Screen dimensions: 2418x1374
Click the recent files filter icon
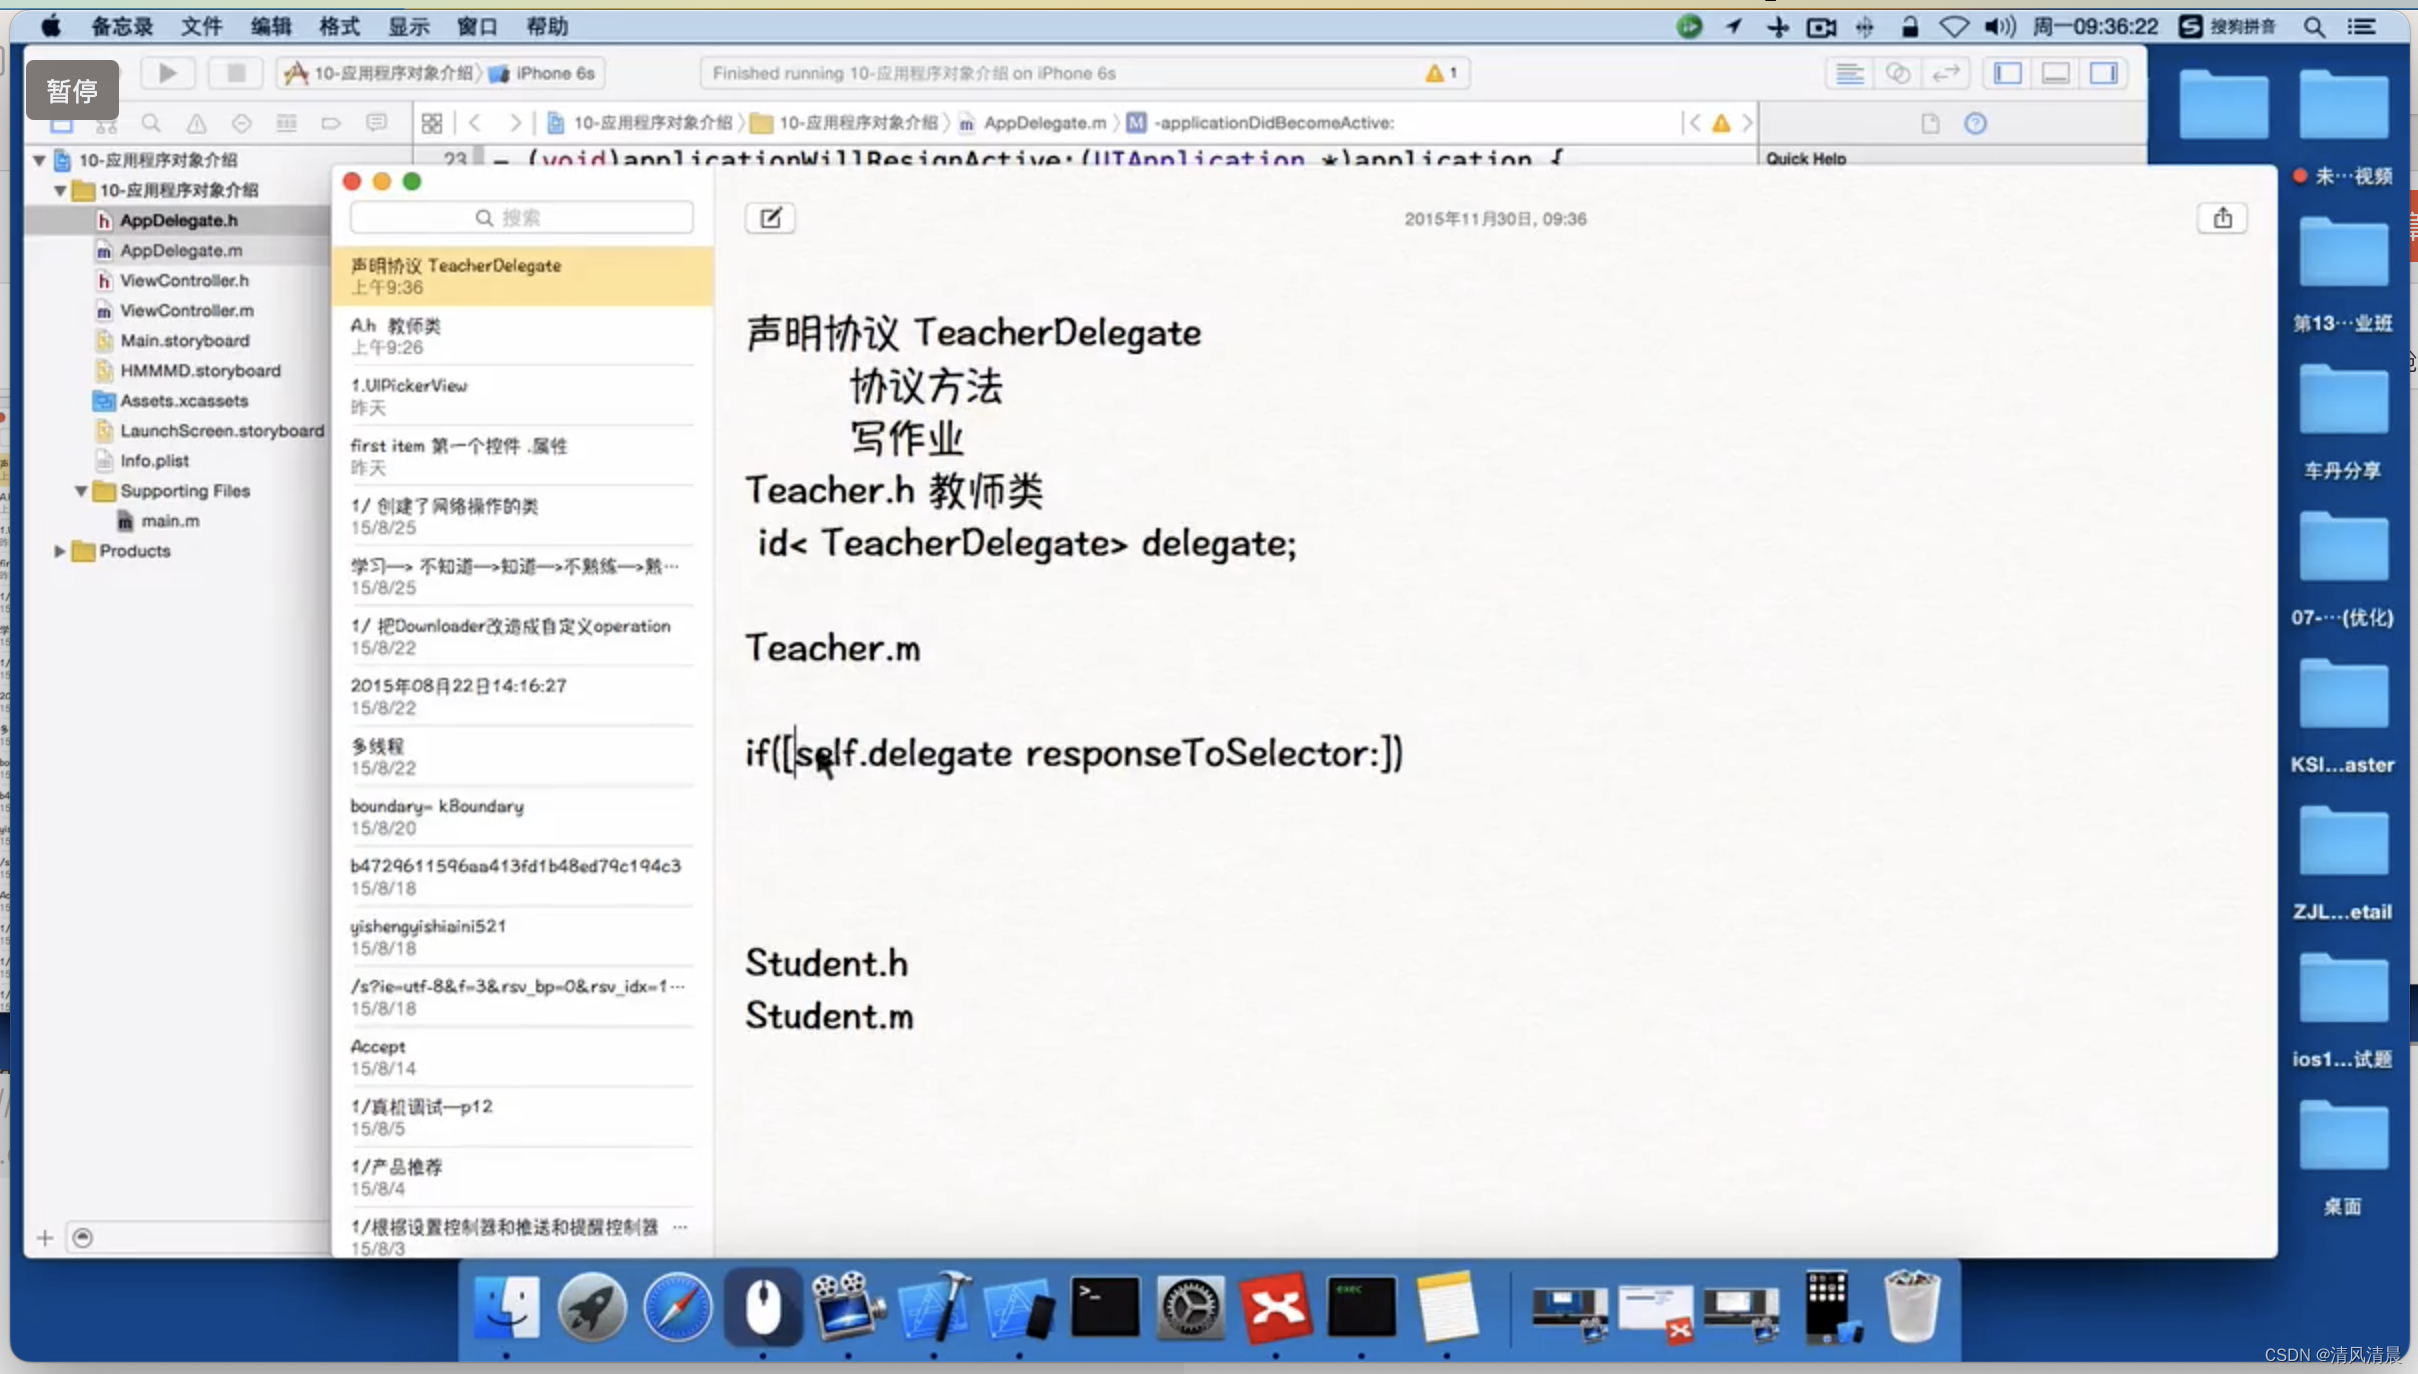pos(83,1238)
